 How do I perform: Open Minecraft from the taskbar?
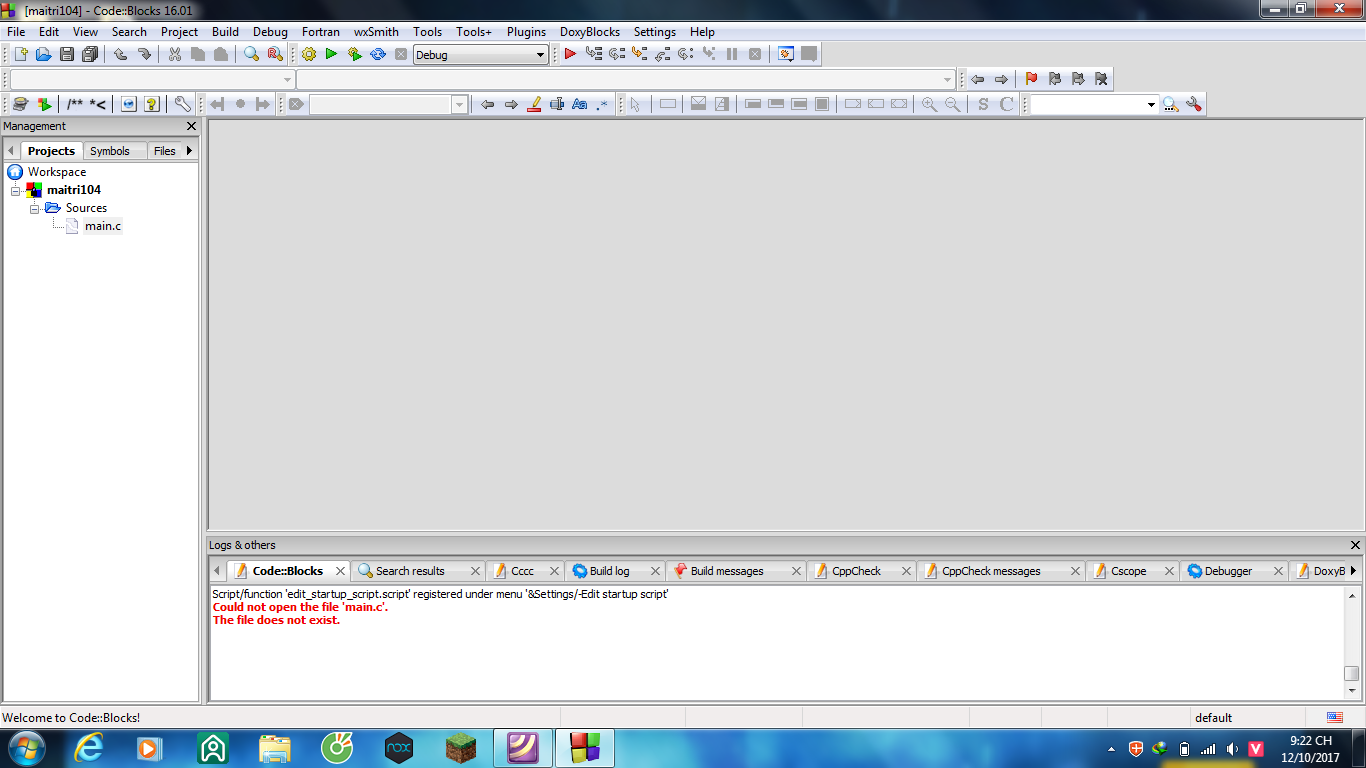pos(461,748)
